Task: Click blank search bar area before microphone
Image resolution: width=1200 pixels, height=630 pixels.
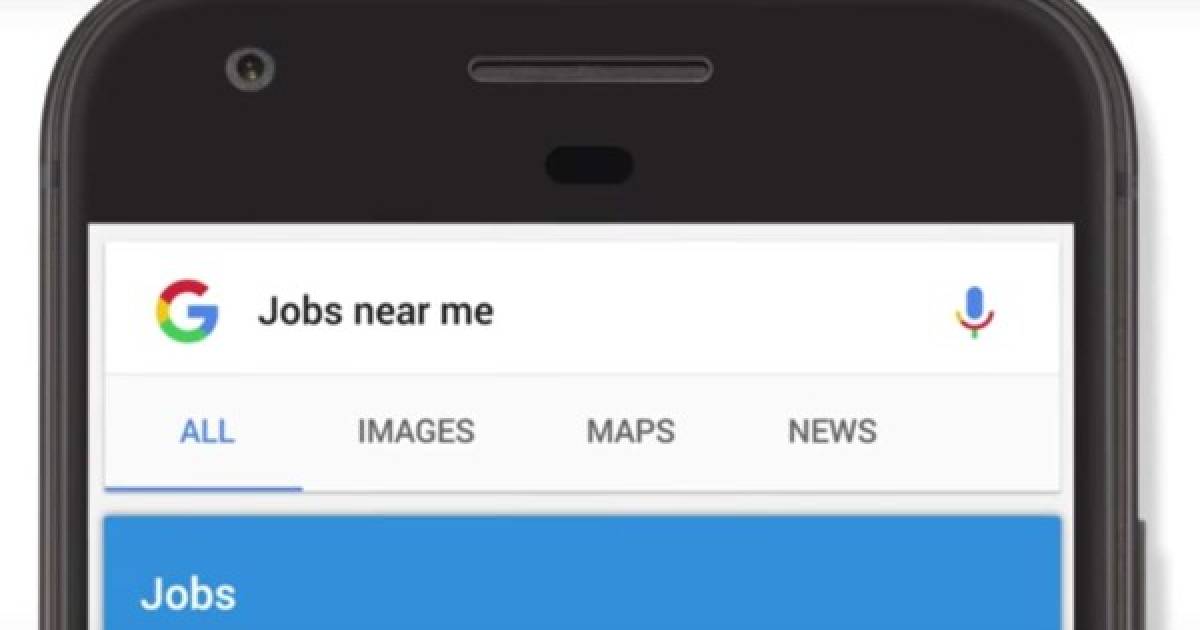Action: [x=720, y=312]
